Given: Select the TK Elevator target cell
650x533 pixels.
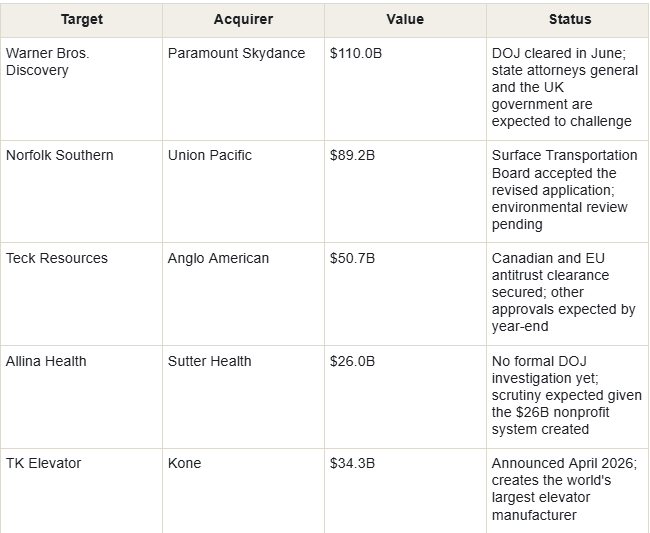Looking at the screenshot, I should click(82, 491).
